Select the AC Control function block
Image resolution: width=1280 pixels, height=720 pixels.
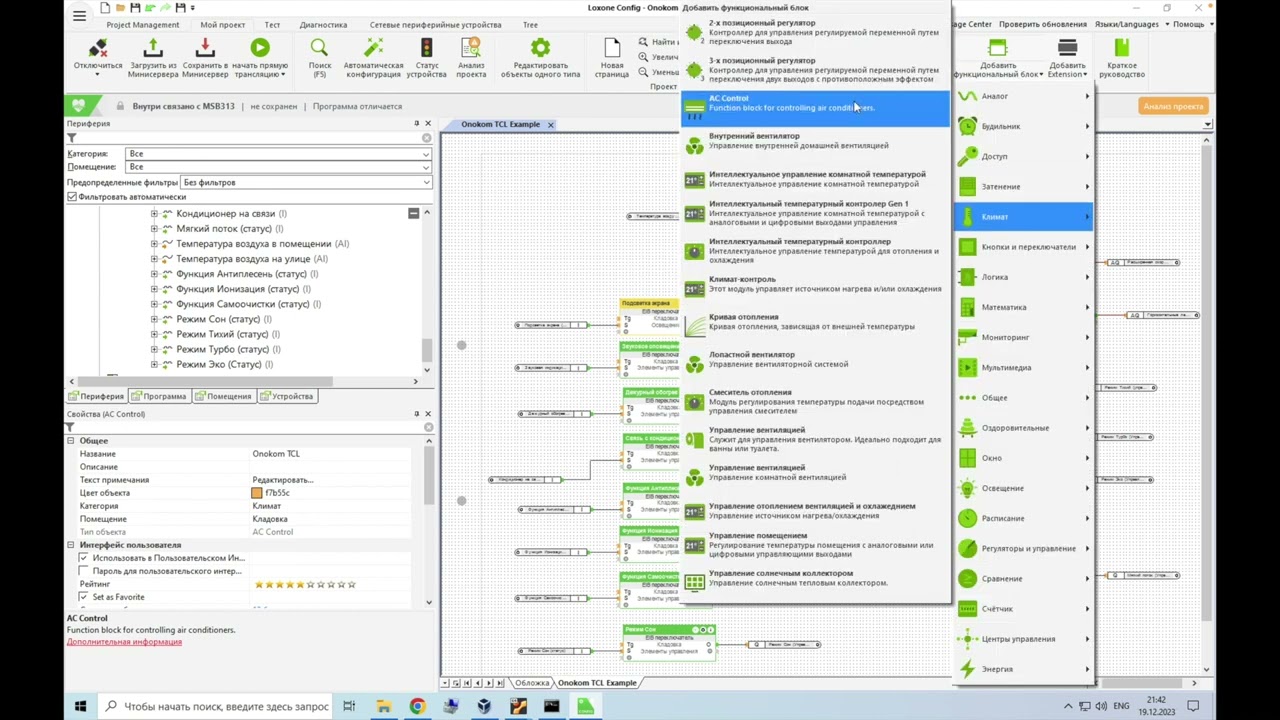click(815, 107)
